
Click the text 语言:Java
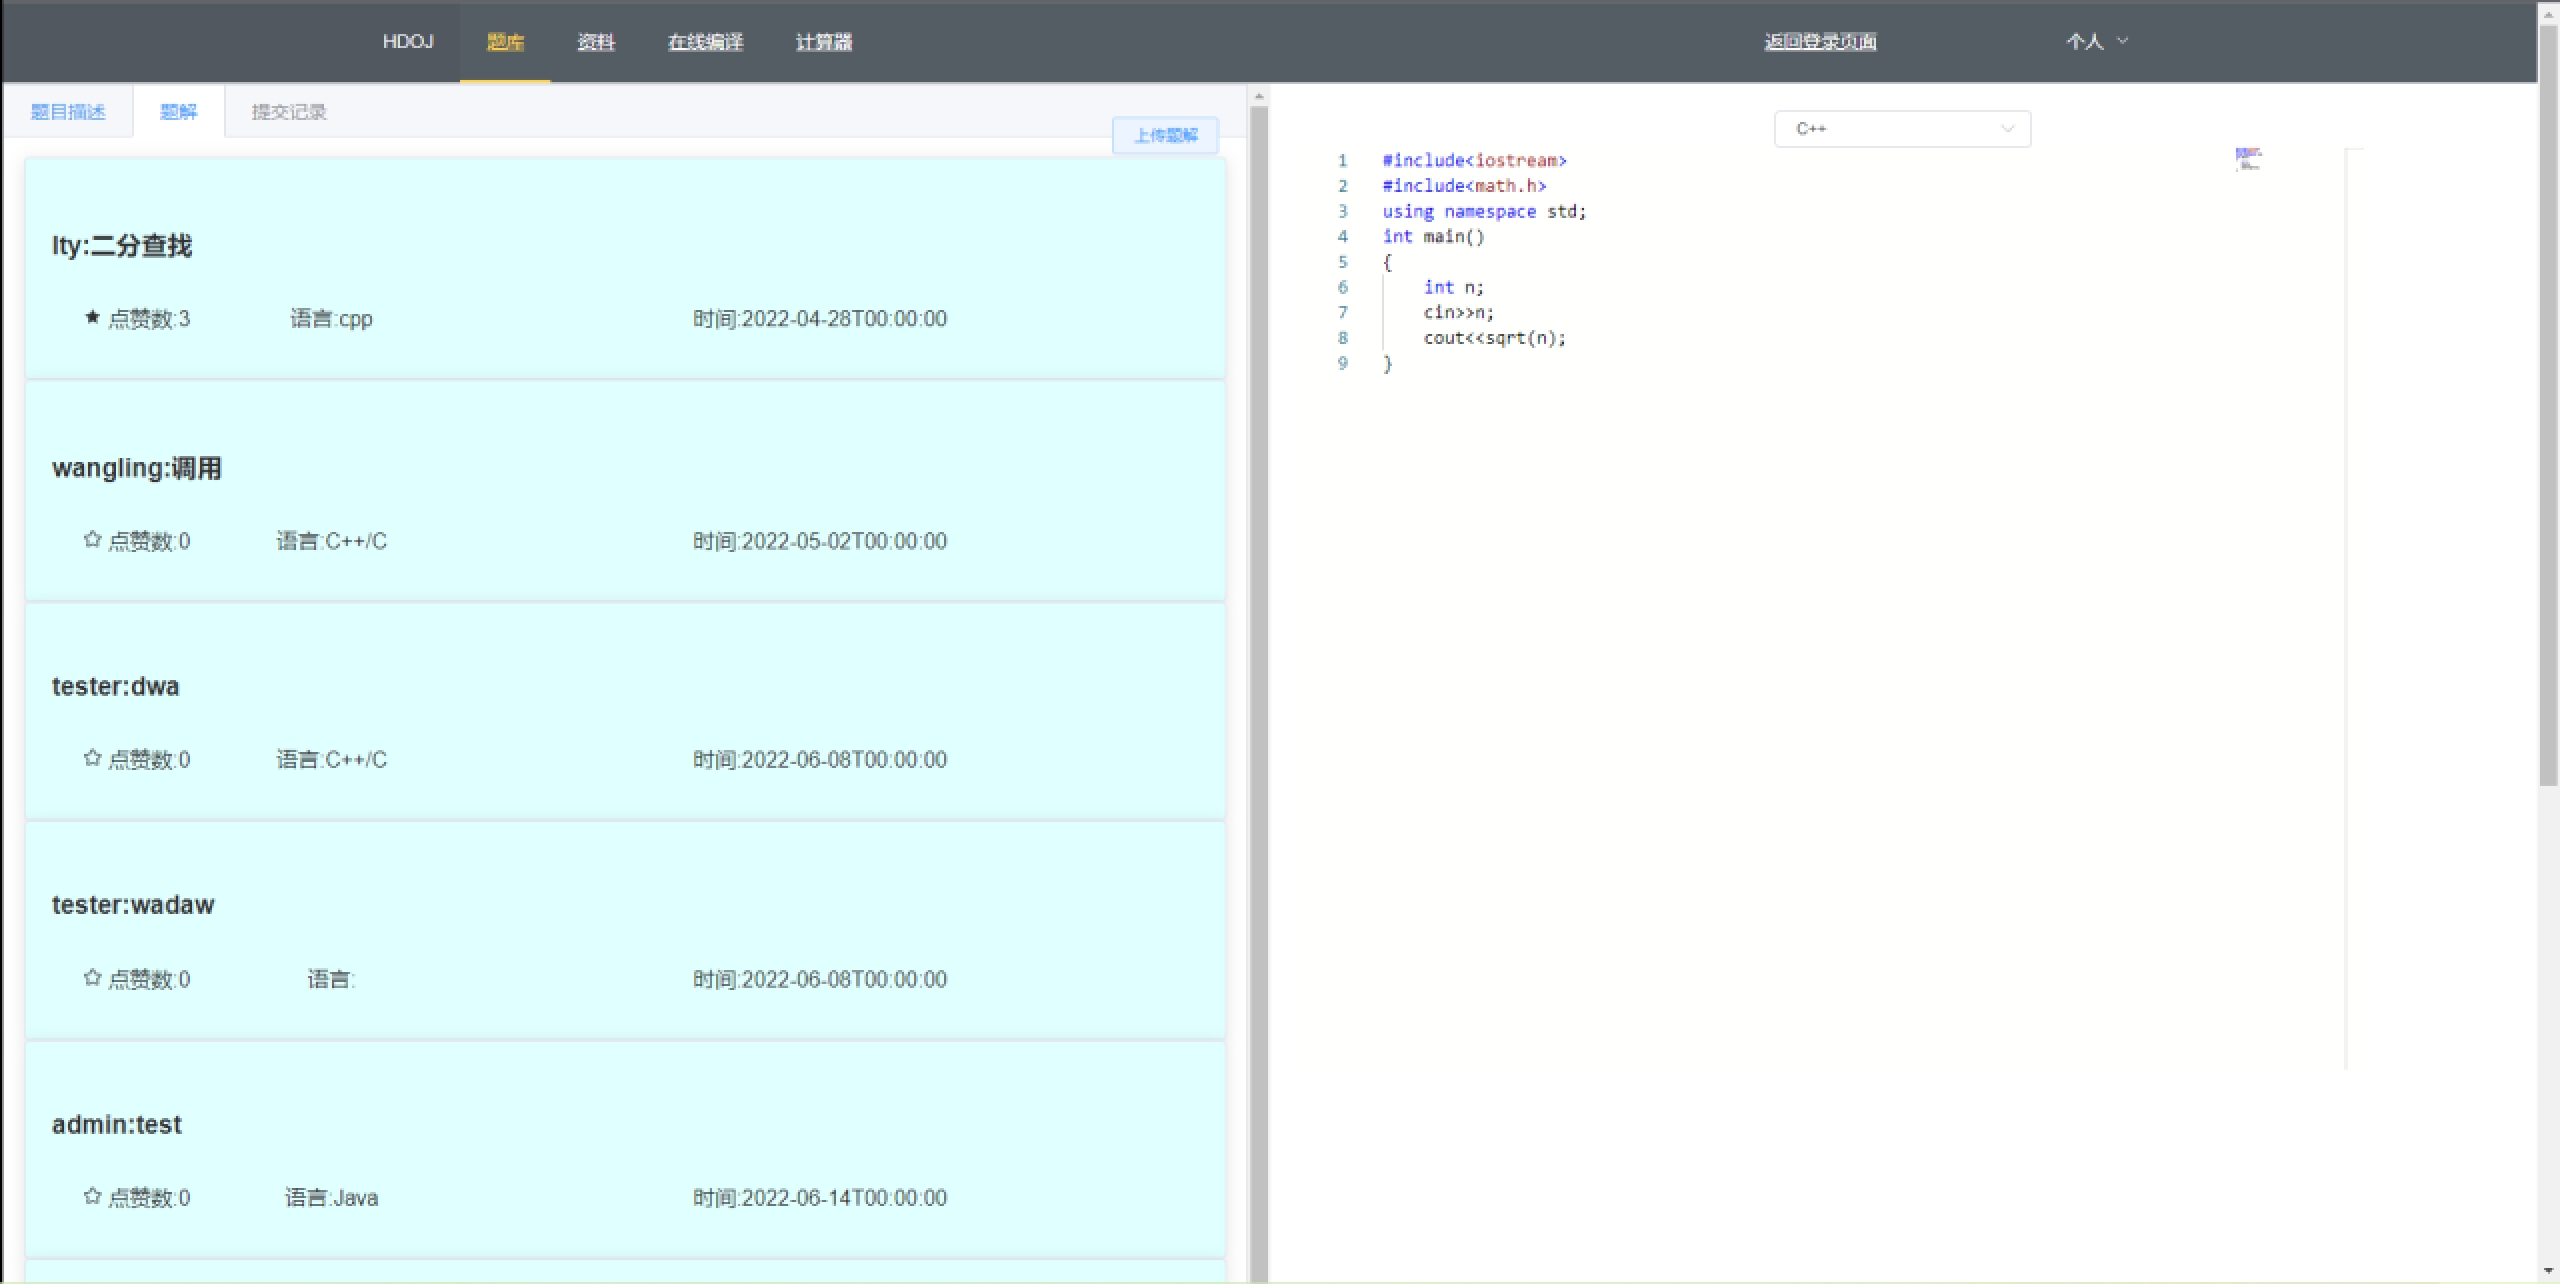[331, 1198]
